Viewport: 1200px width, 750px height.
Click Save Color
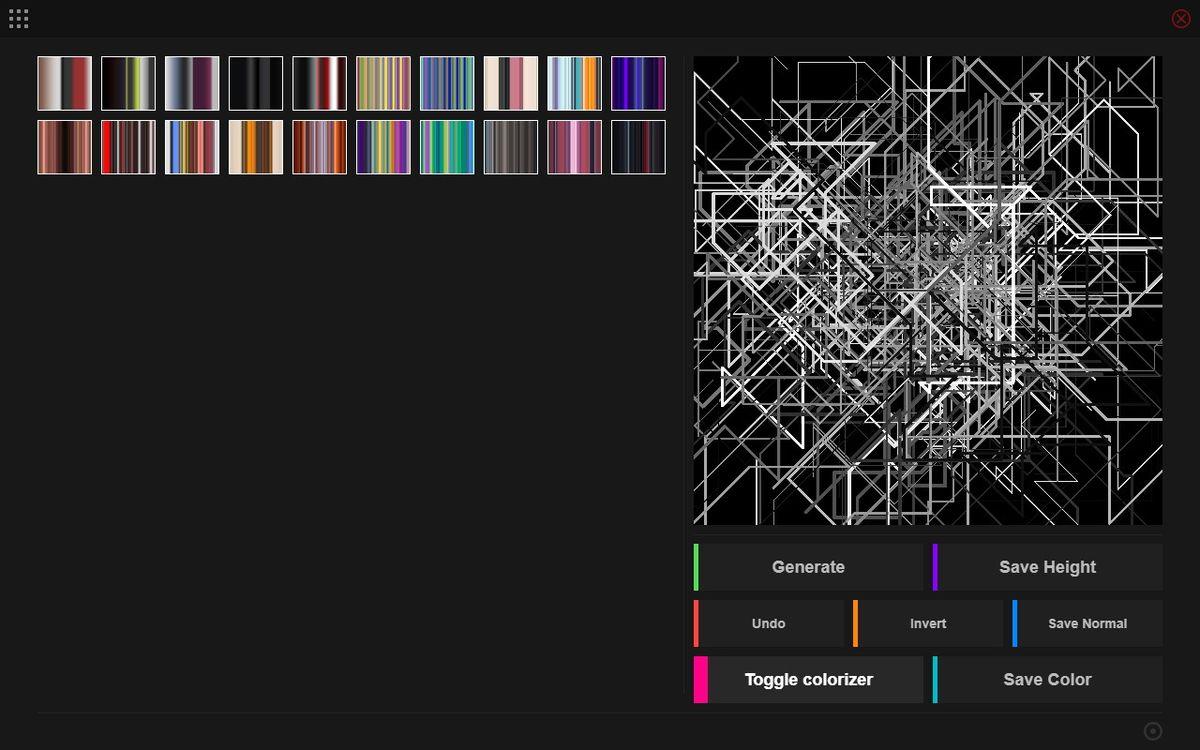click(x=1047, y=680)
